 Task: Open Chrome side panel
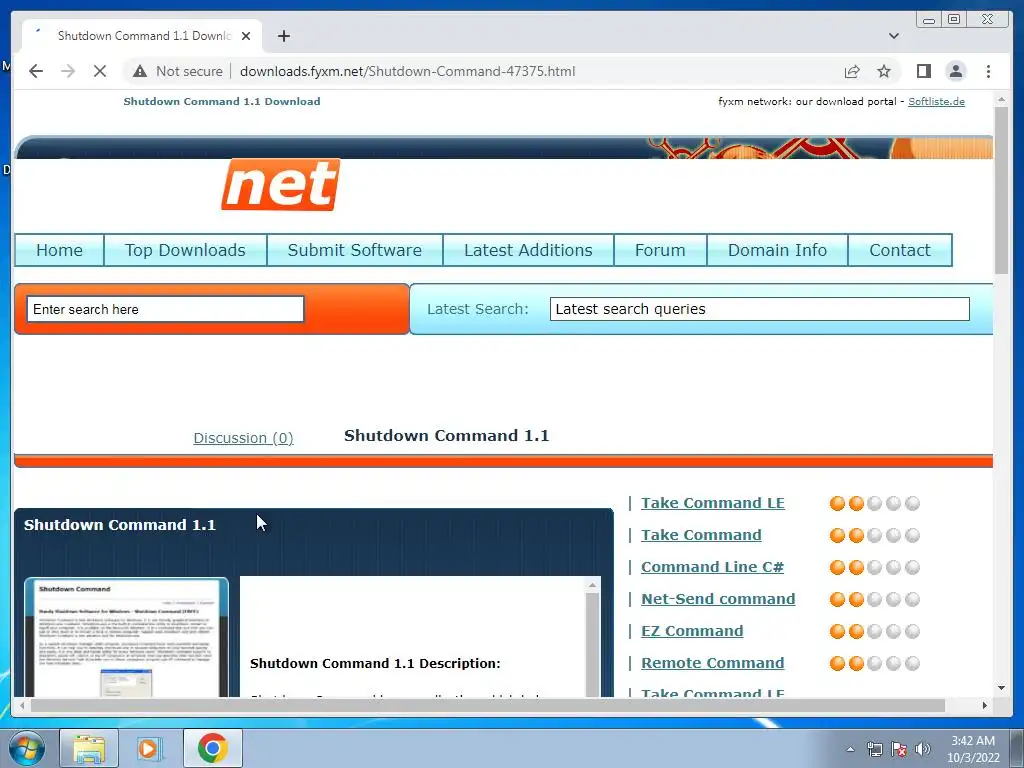click(x=923, y=71)
